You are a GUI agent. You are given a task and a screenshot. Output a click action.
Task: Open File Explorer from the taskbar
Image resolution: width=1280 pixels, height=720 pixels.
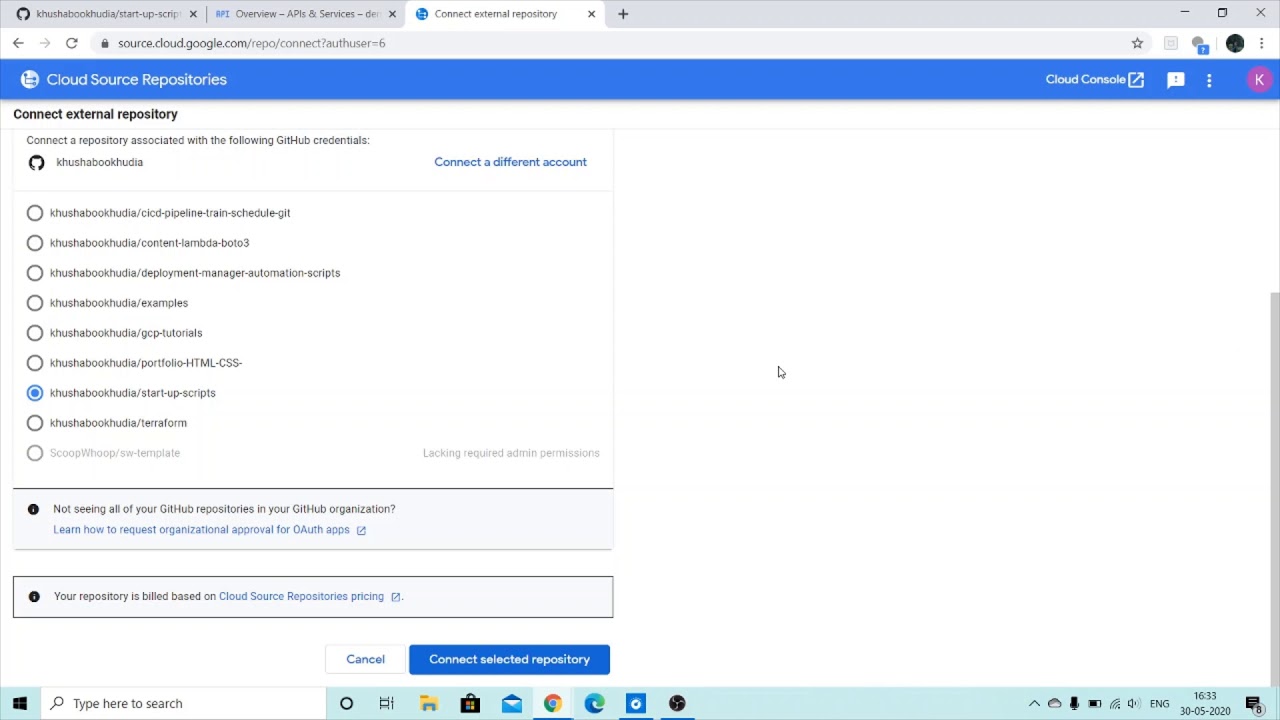pos(429,703)
